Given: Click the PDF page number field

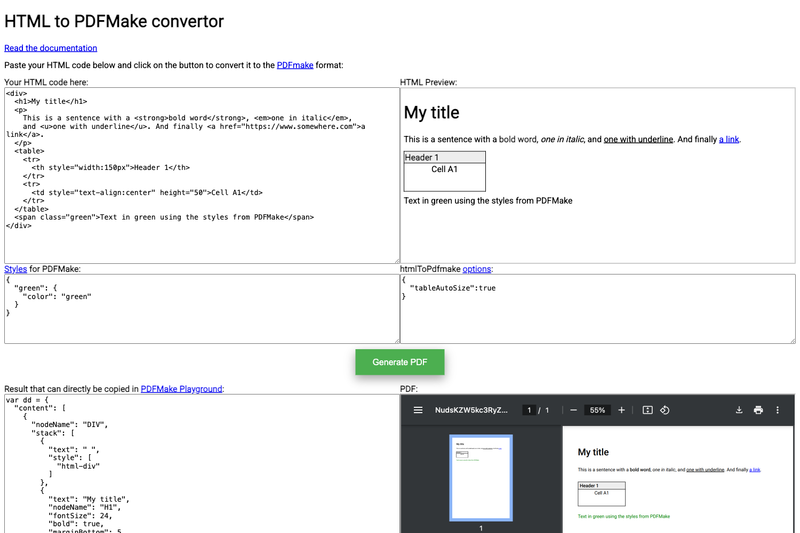Looking at the screenshot, I should (529, 410).
